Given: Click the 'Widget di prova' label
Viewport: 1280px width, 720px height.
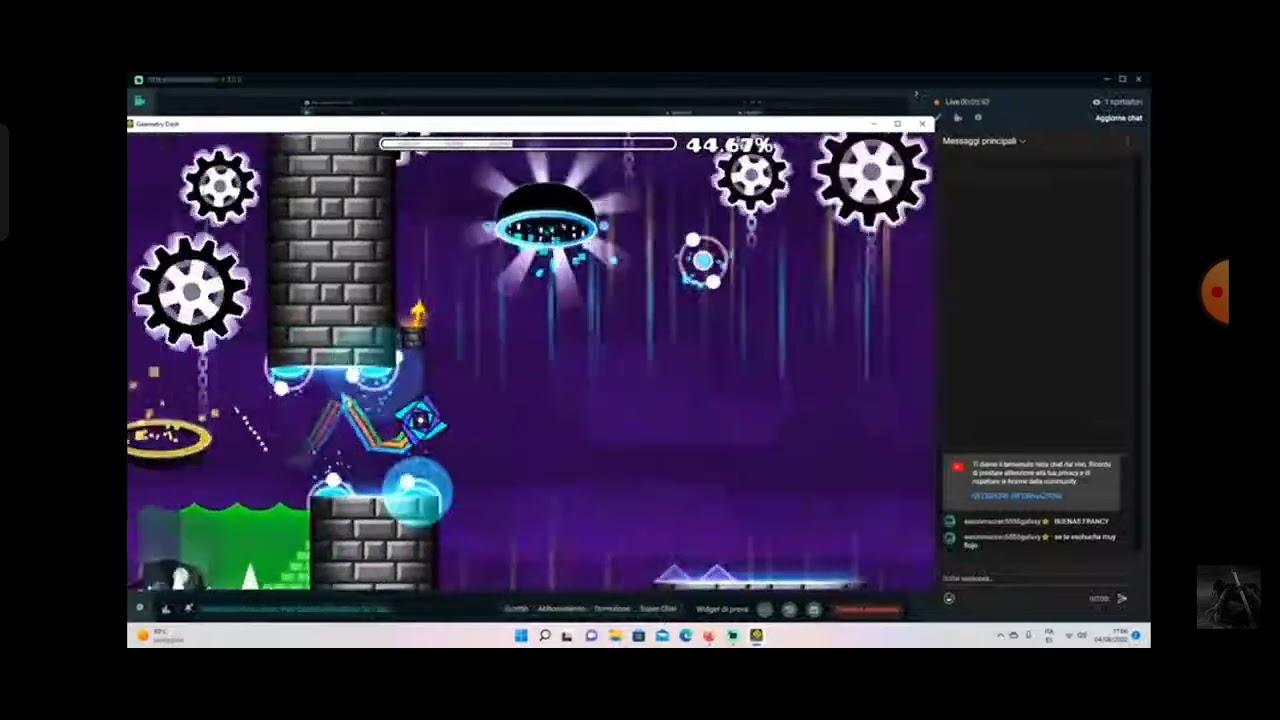Looking at the screenshot, I should tap(722, 609).
